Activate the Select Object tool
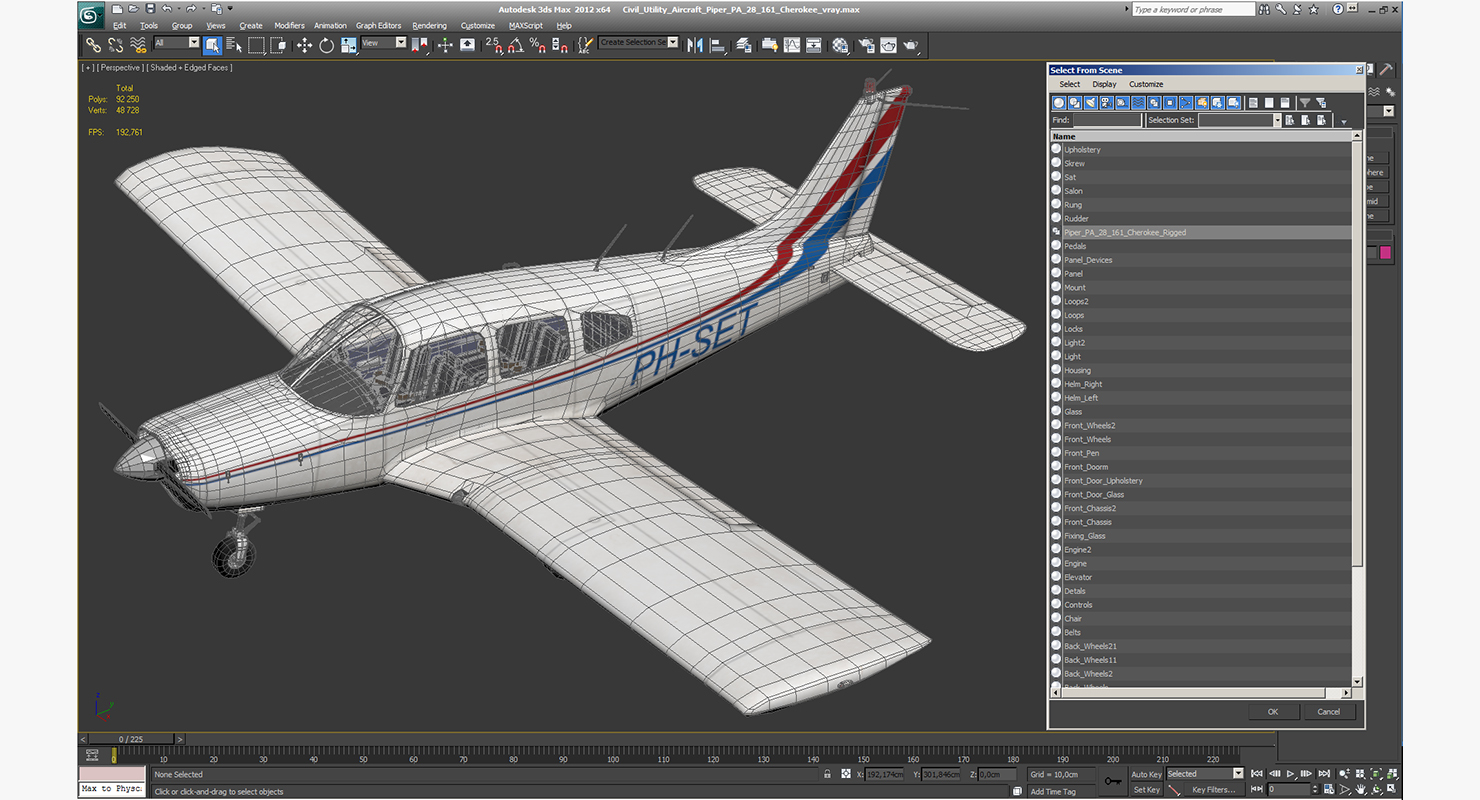Screen dimensions: 1480x800 [x=213, y=45]
